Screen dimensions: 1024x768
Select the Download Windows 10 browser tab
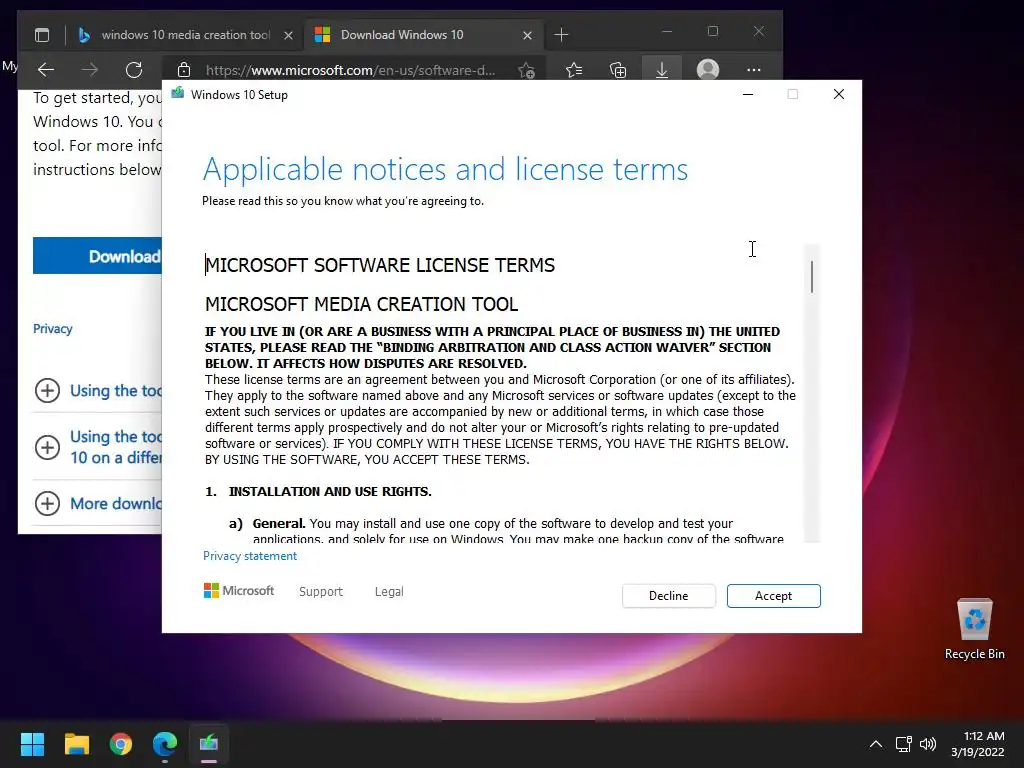pos(402,35)
